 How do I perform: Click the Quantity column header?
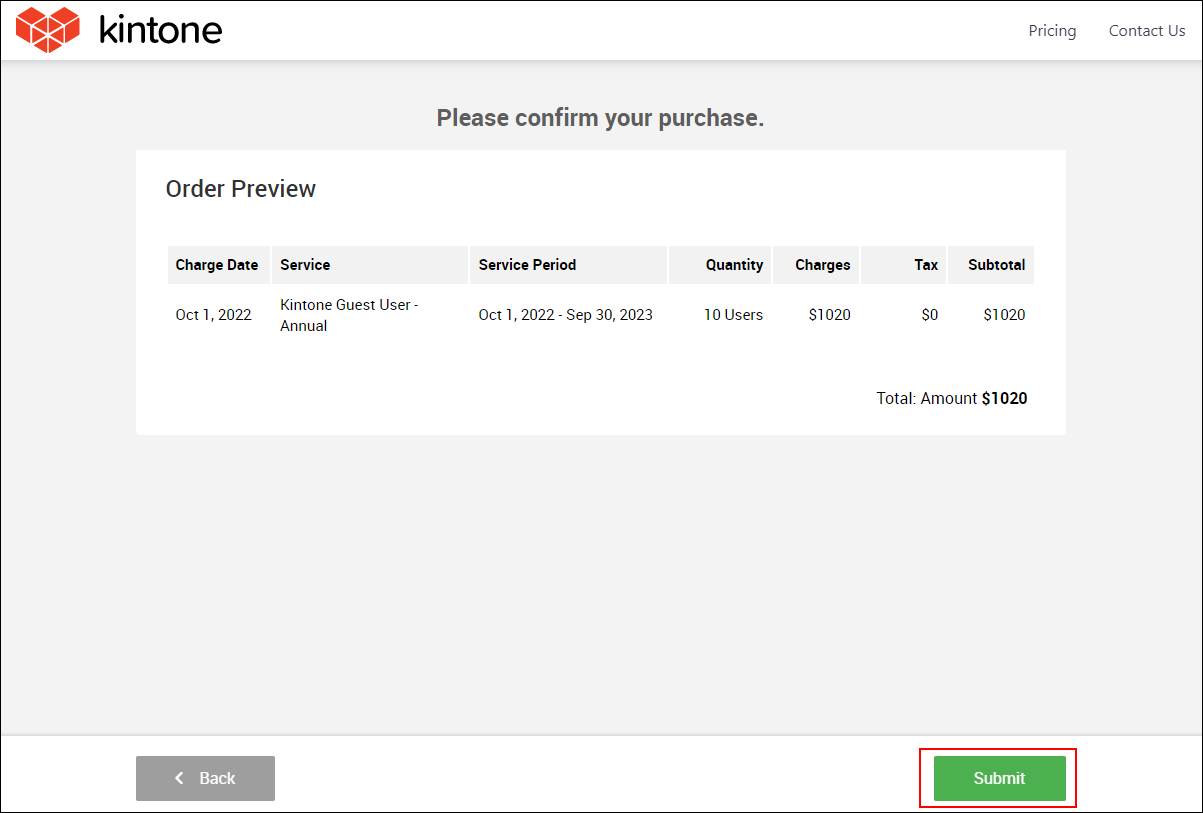tap(734, 265)
